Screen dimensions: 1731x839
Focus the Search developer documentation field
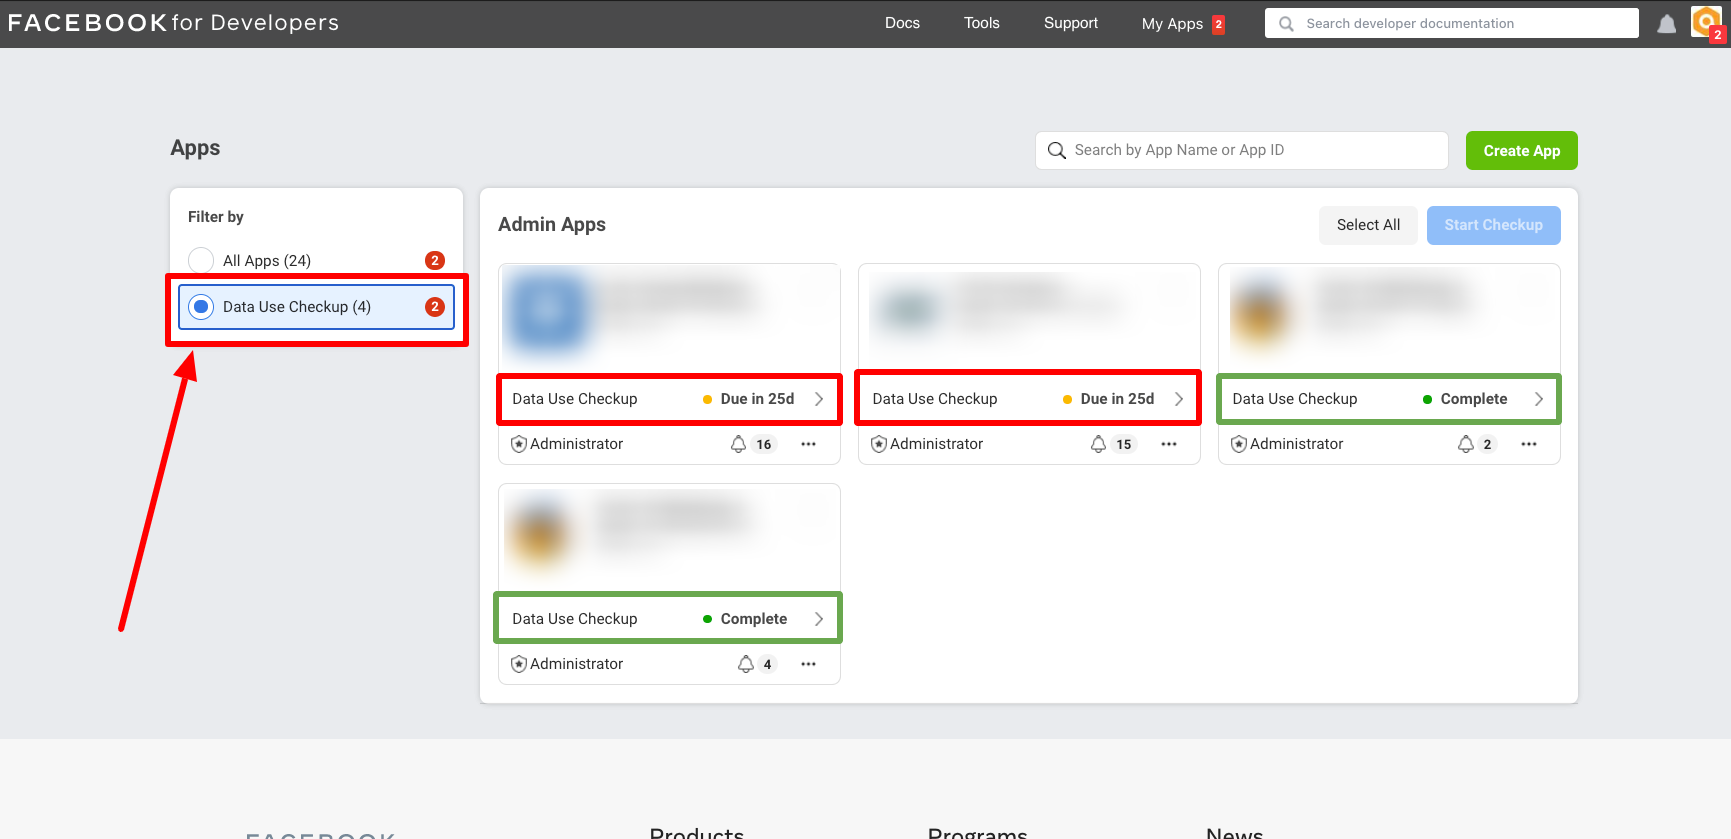(1452, 23)
